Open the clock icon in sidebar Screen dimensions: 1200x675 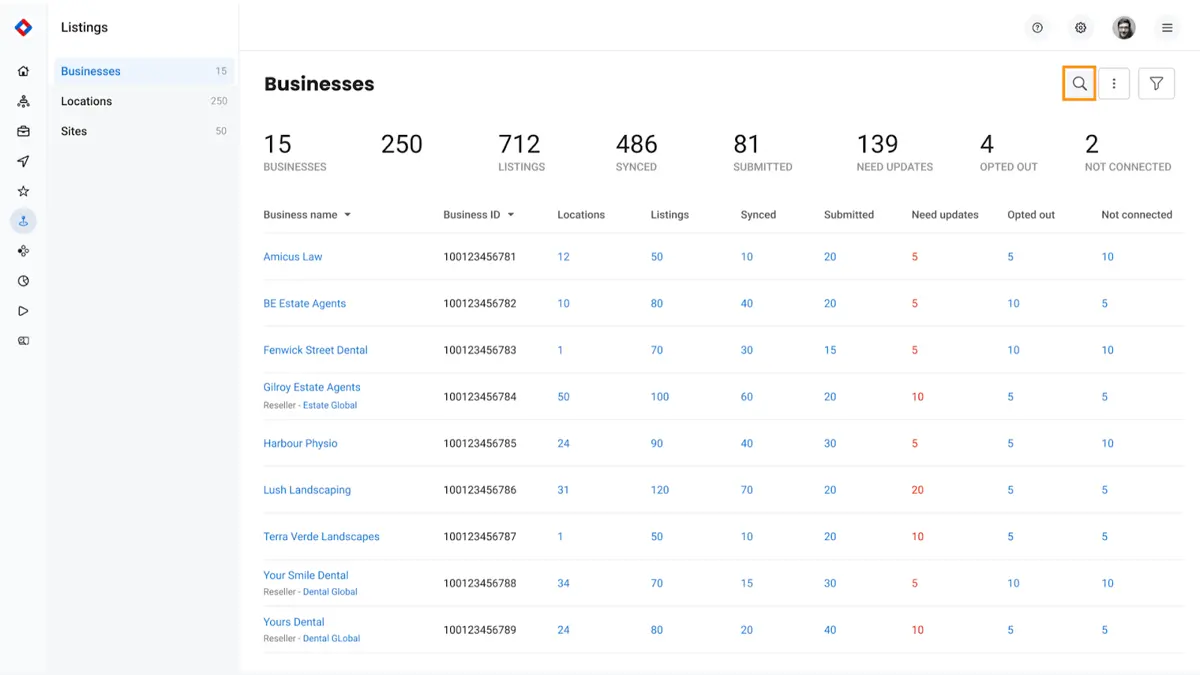[24, 281]
